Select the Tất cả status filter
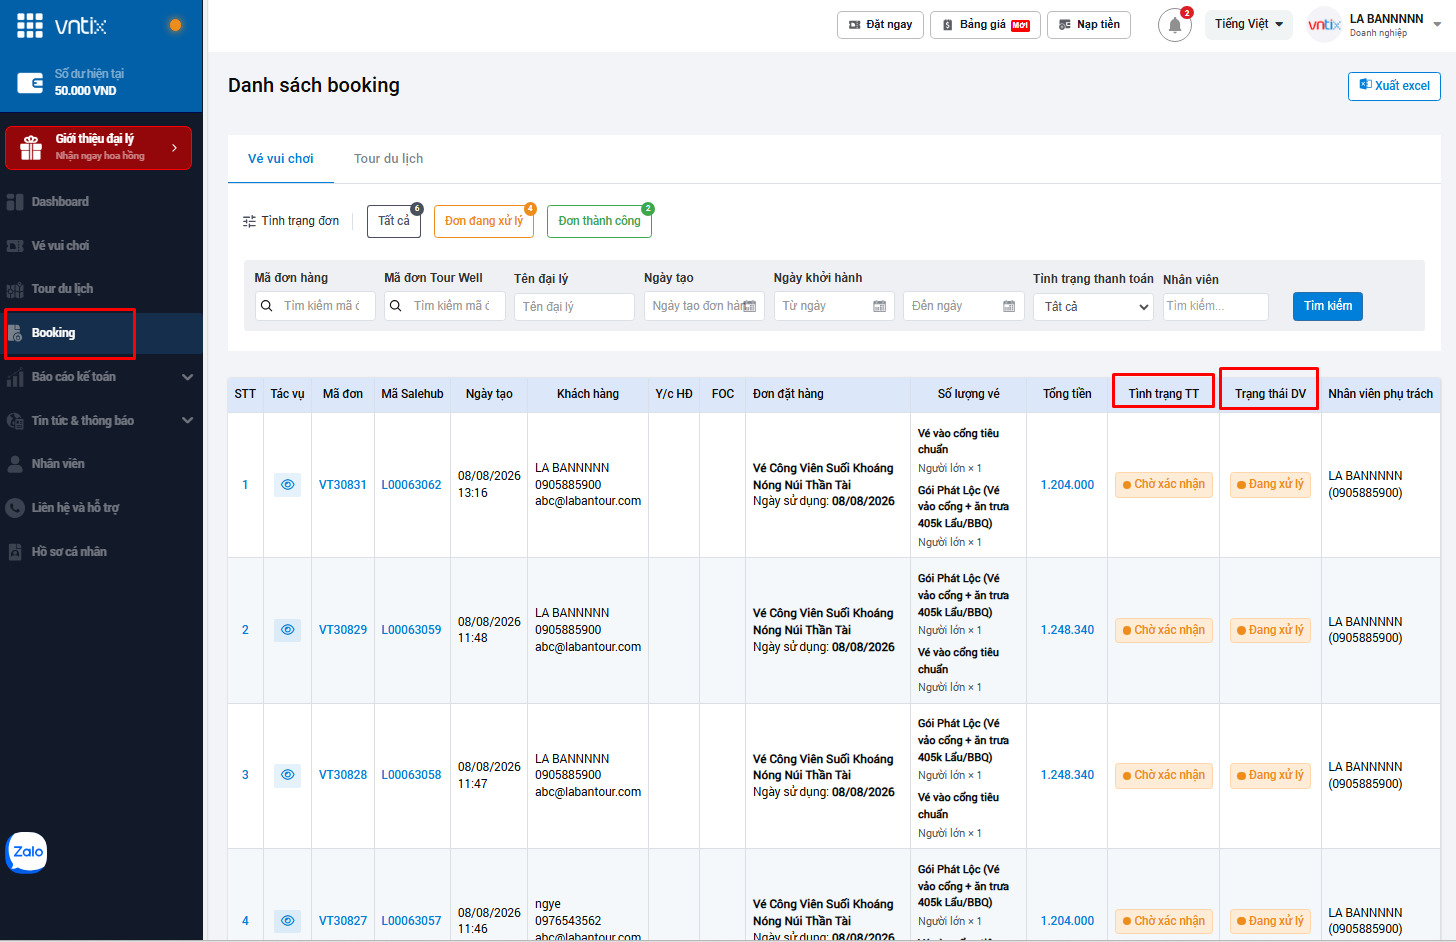The width and height of the screenshot is (1456, 942). pyautogui.click(x=394, y=221)
